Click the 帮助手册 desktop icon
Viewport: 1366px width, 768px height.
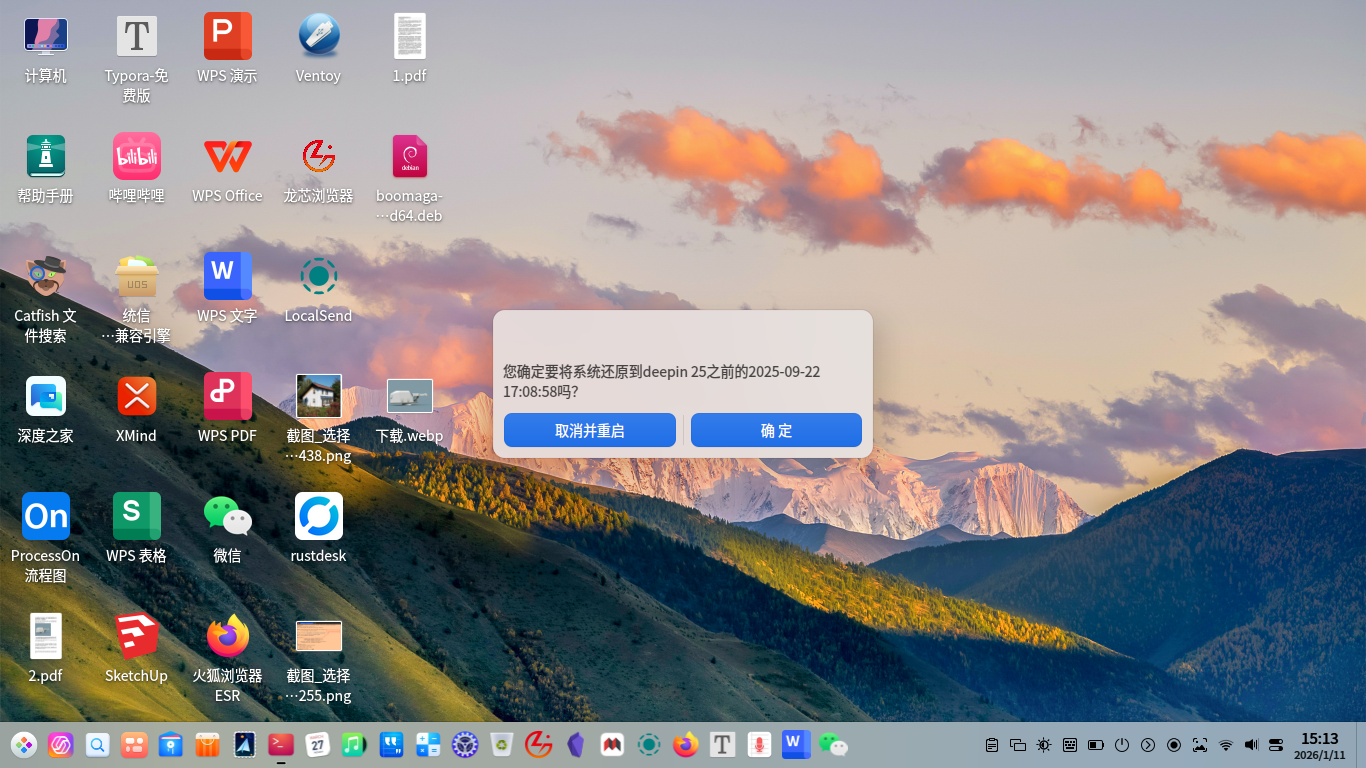pos(46,170)
